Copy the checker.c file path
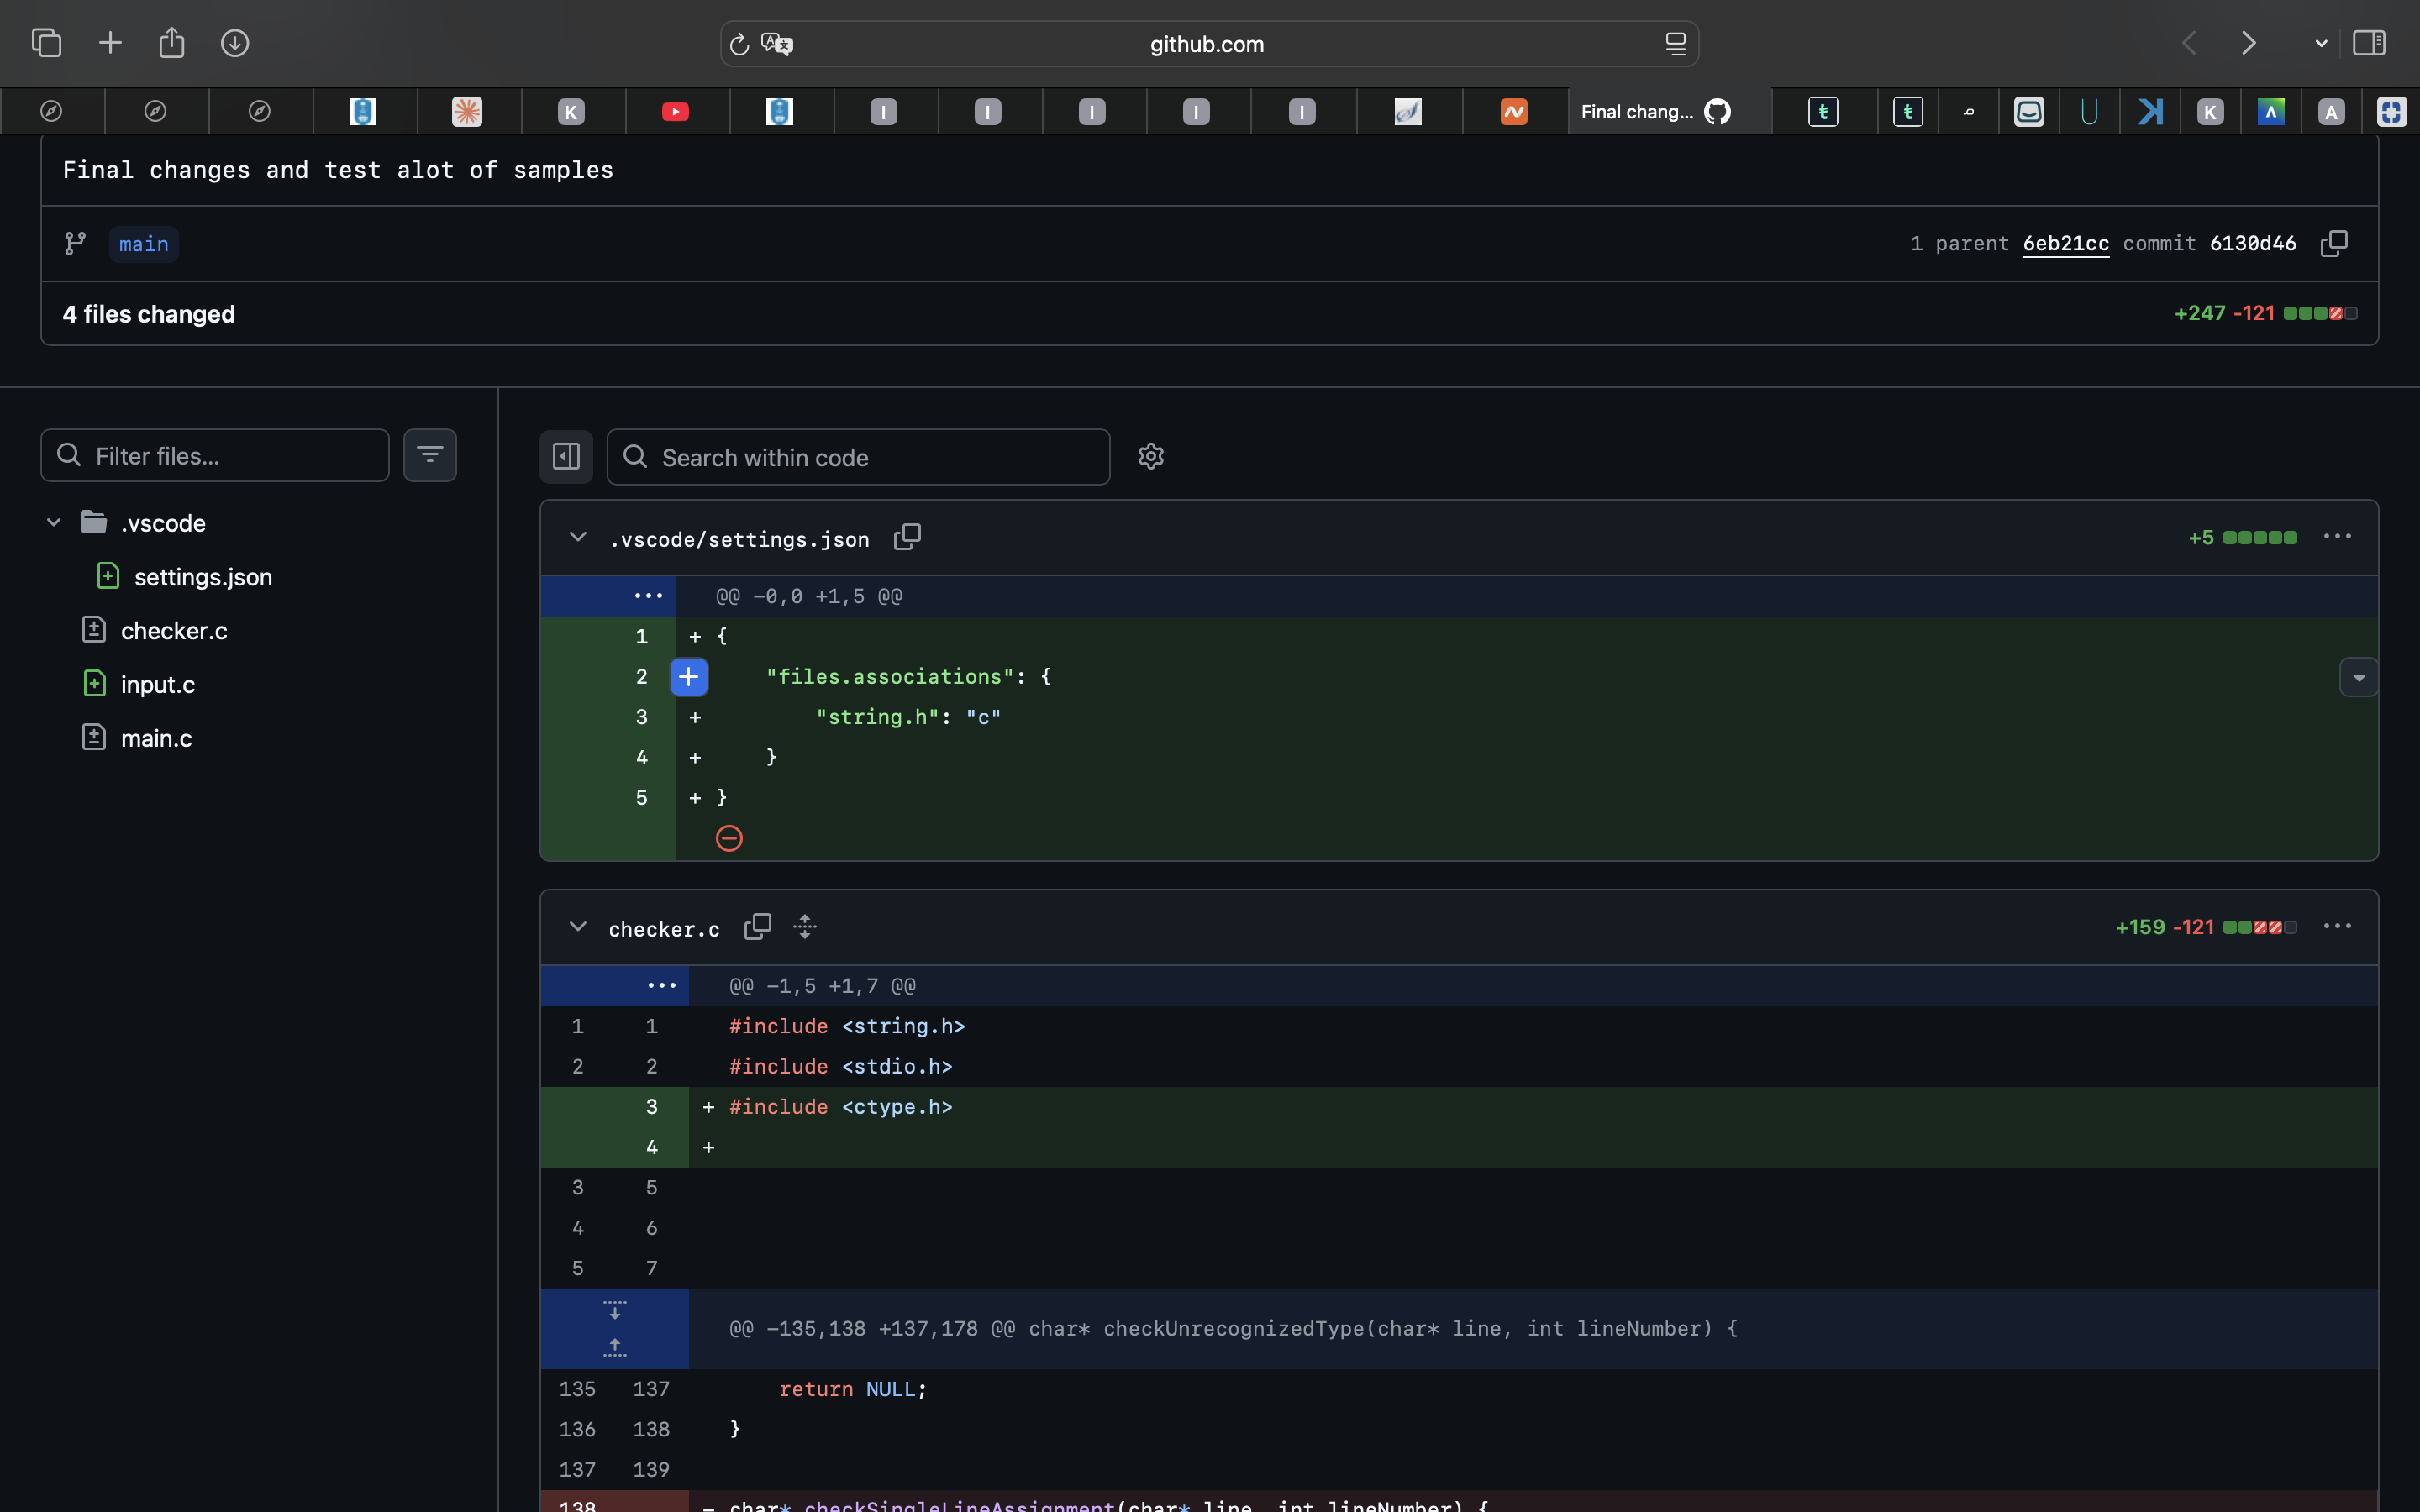This screenshot has width=2420, height=1512. (758, 927)
